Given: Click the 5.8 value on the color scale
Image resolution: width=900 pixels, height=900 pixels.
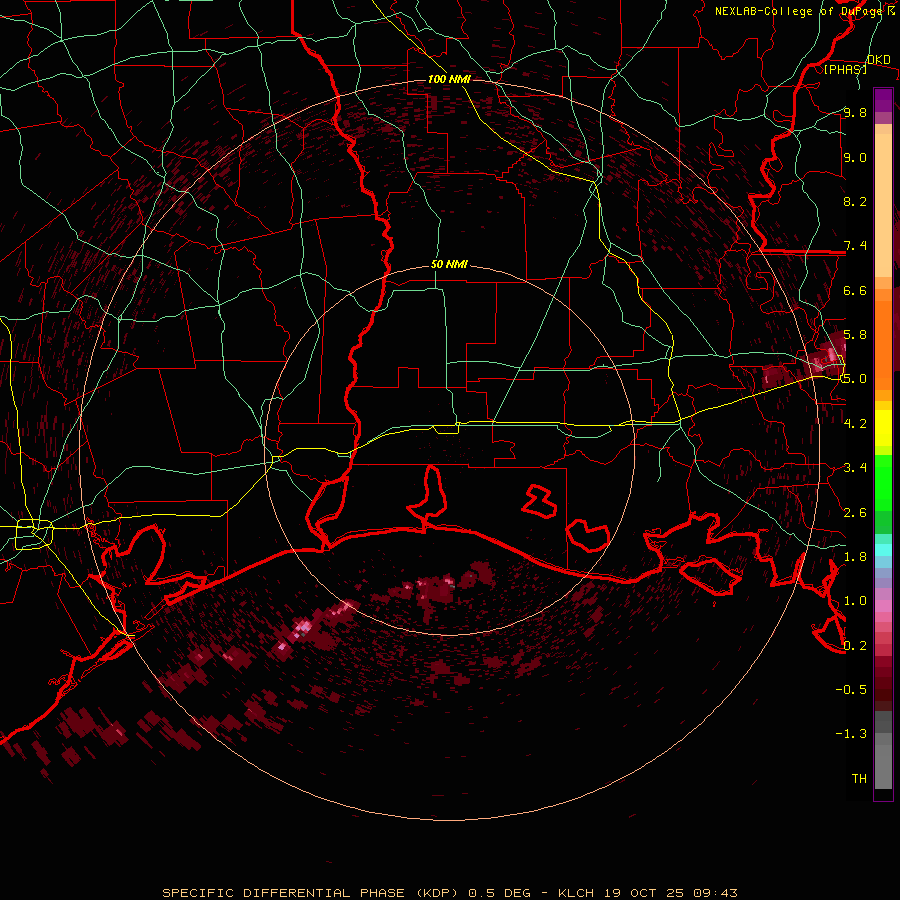Looking at the screenshot, I should coord(855,335).
